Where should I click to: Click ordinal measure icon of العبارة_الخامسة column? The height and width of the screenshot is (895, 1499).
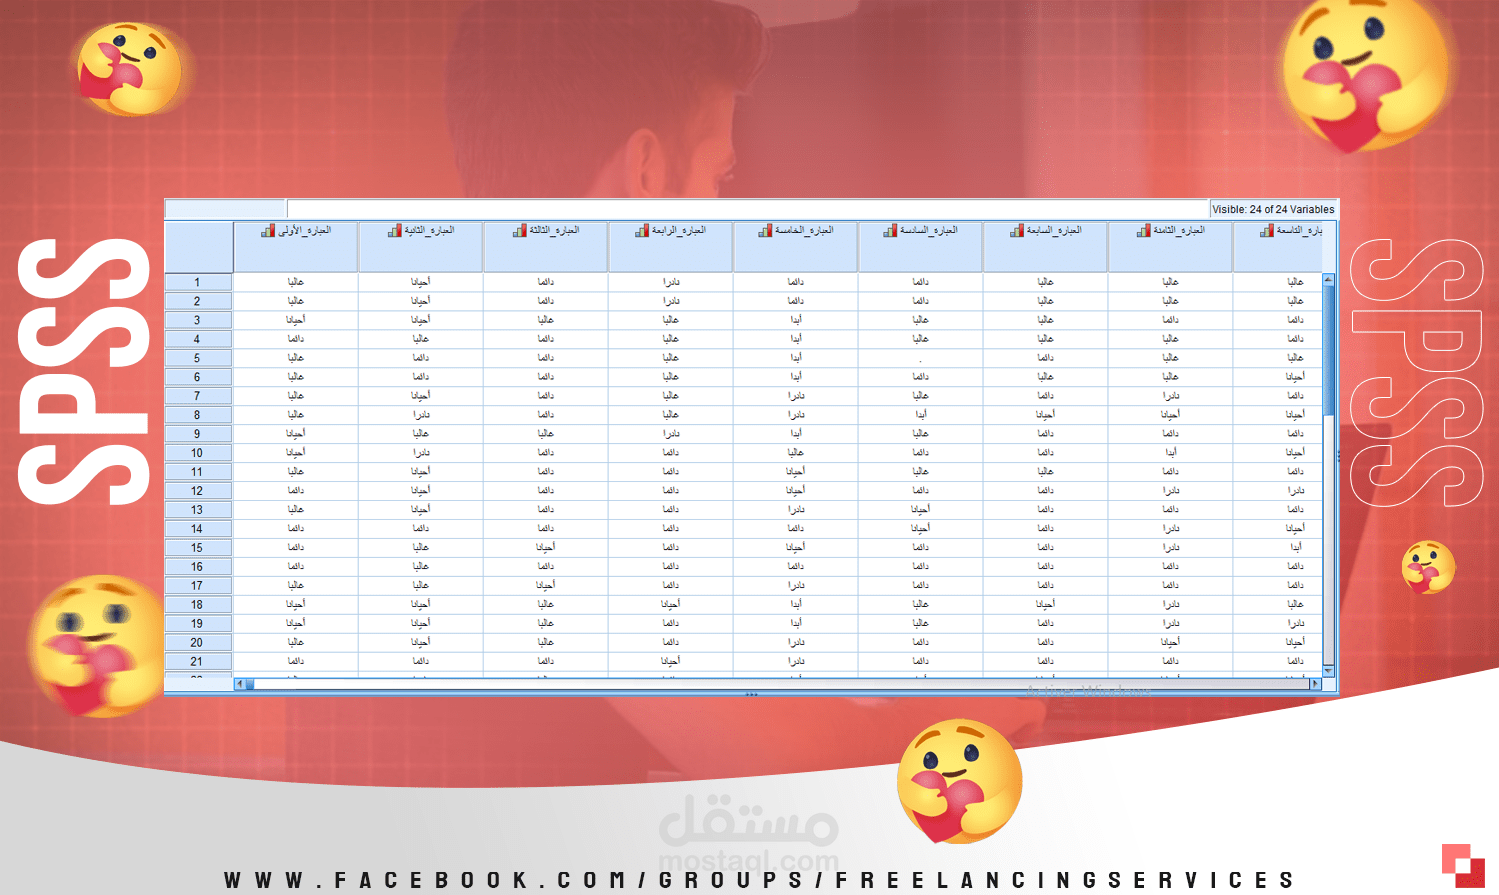766,231
